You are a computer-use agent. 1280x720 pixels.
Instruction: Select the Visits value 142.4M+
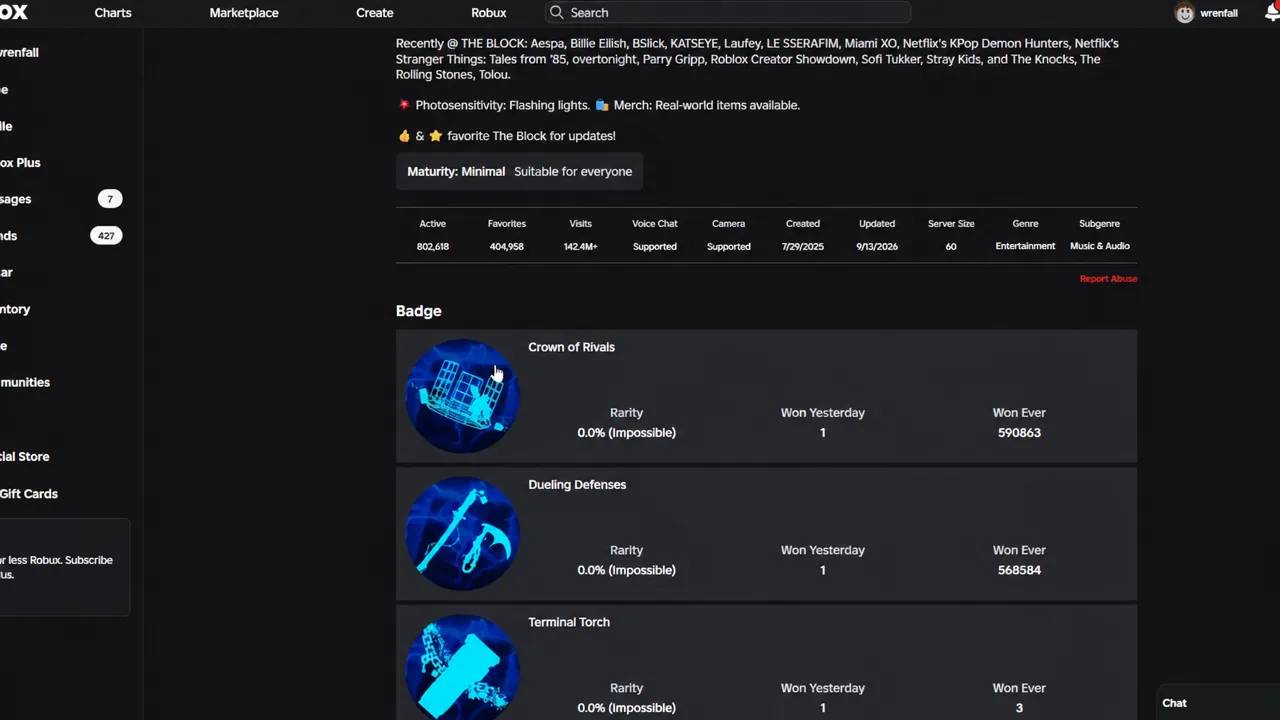581,247
